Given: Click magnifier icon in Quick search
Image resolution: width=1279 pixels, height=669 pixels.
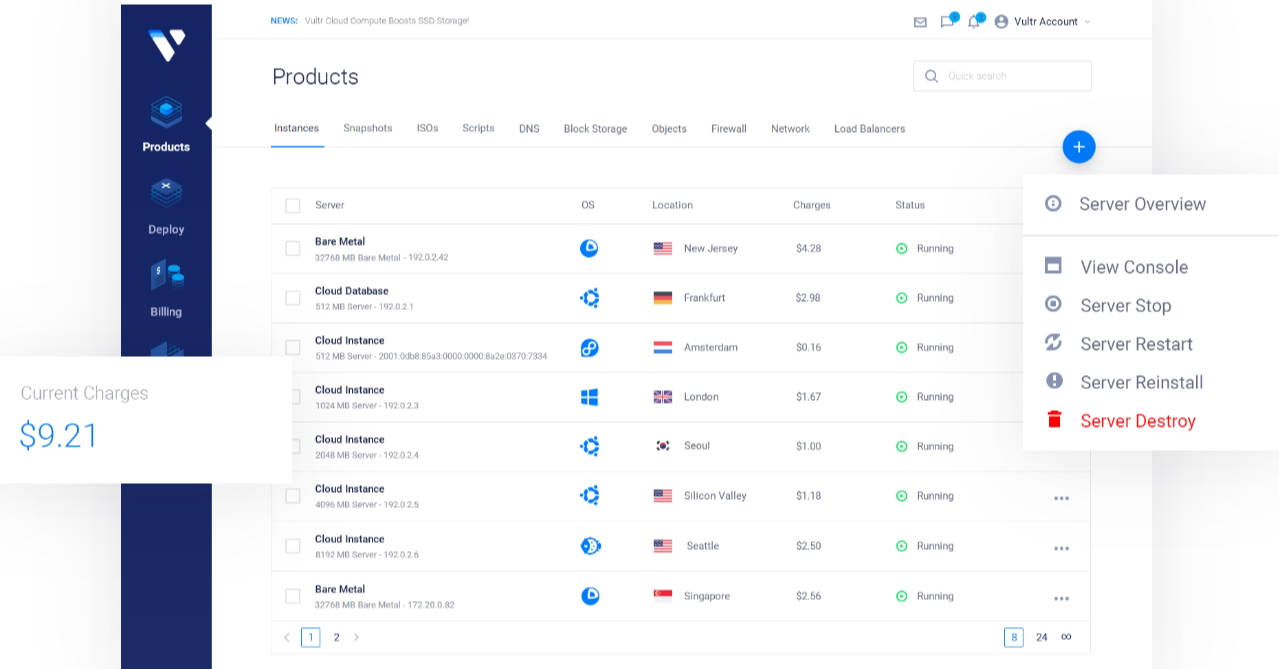Looking at the screenshot, I should coord(932,76).
